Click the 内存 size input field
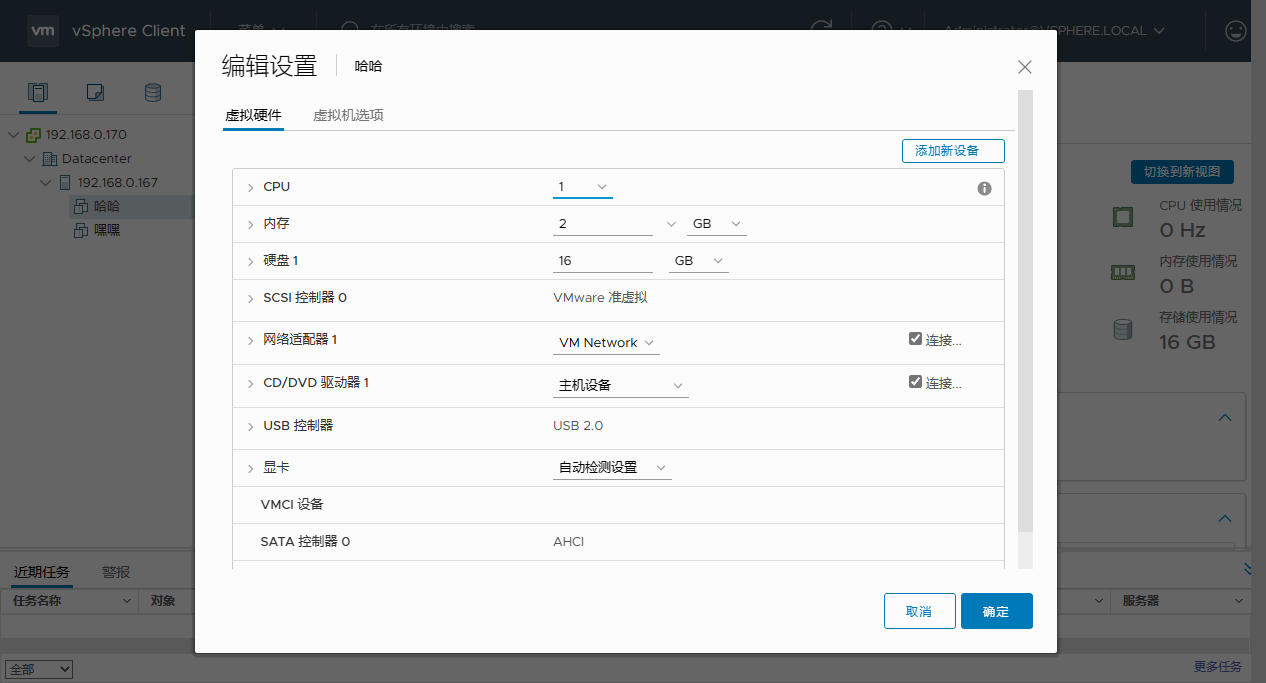 (x=602, y=224)
